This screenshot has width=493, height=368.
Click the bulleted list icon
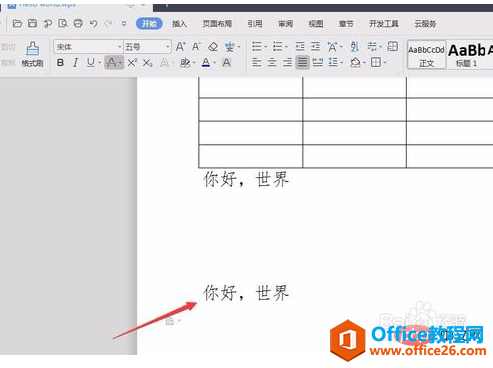pyautogui.click(x=257, y=46)
